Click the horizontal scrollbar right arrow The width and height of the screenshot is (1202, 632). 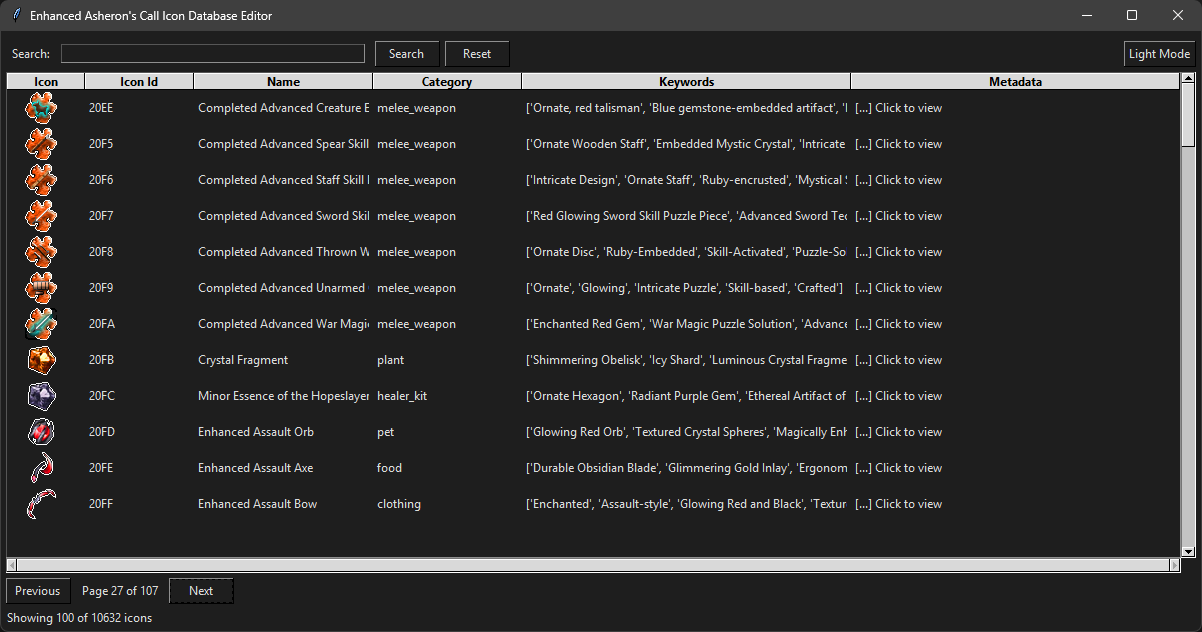pos(1173,565)
